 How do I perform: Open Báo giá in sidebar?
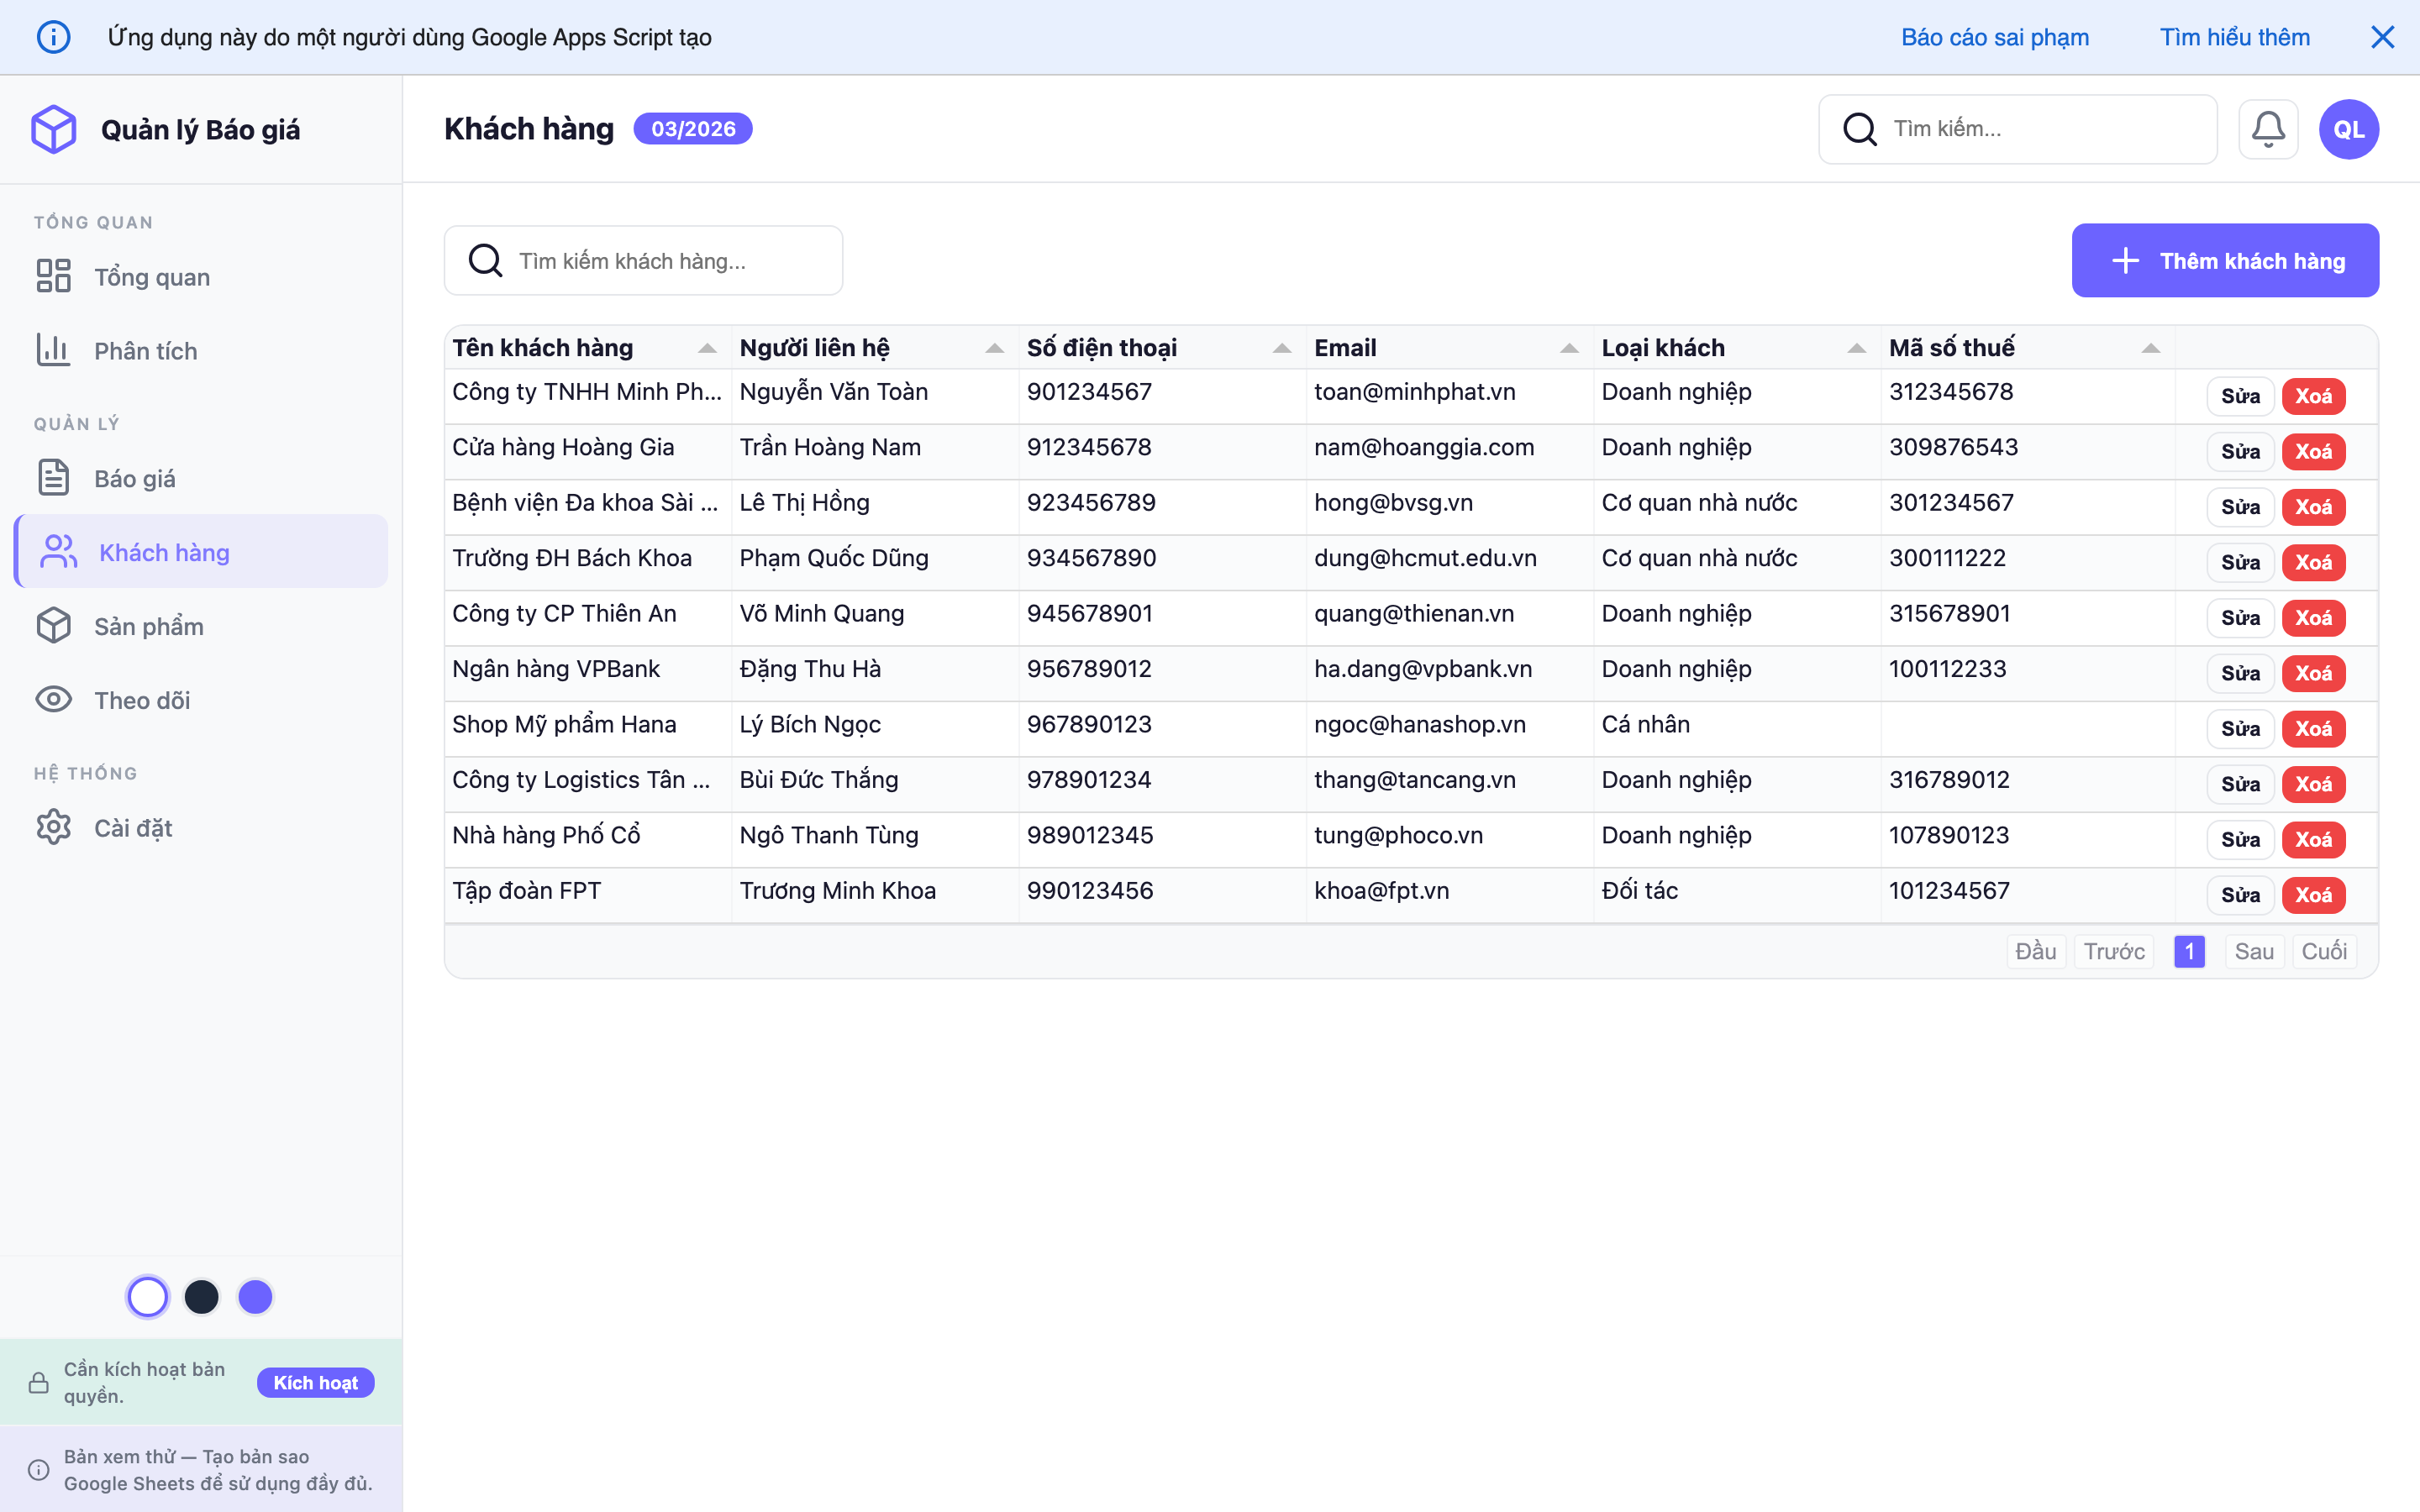[134, 478]
